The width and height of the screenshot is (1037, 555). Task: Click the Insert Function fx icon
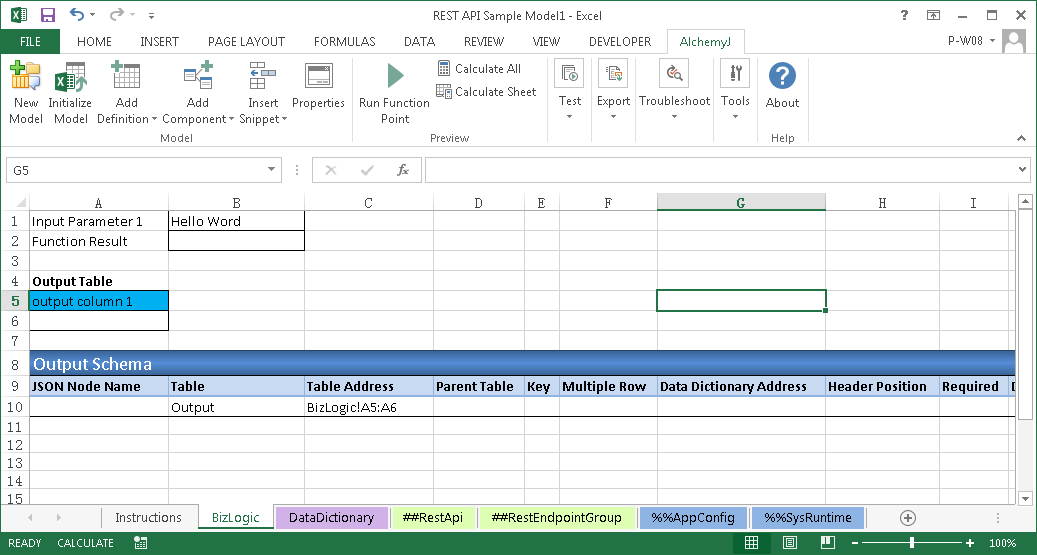click(403, 171)
